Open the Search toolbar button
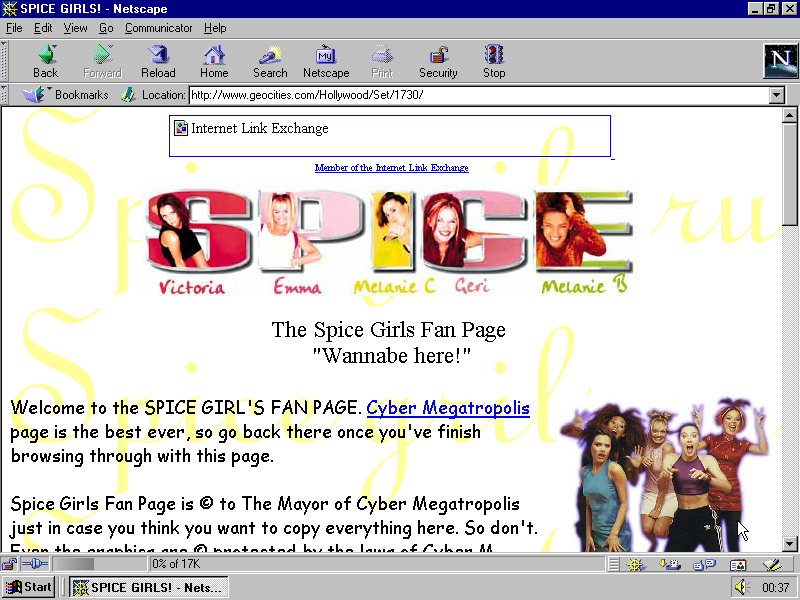Image resolution: width=800 pixels, height=600 pixels. (x=270, y=61)
